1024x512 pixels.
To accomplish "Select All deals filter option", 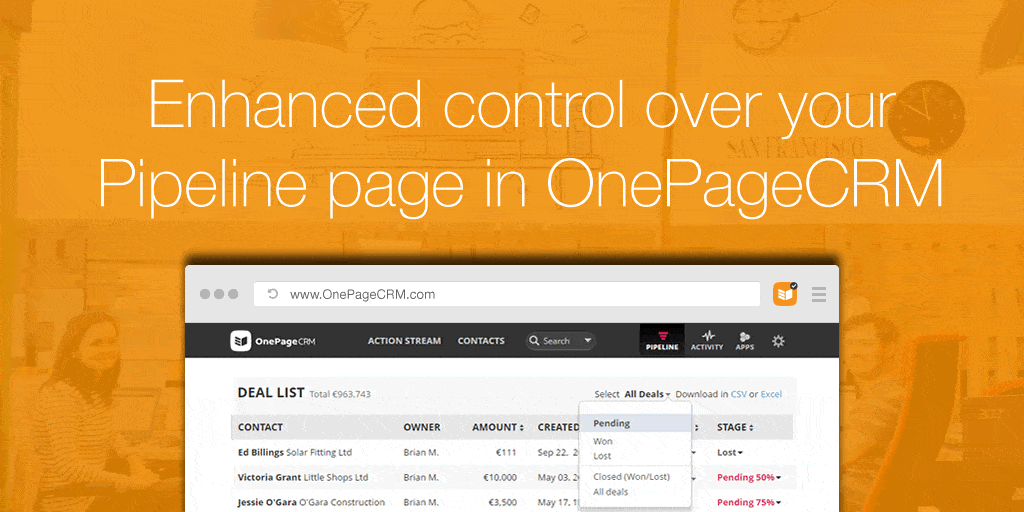I will tap(611, 492).
